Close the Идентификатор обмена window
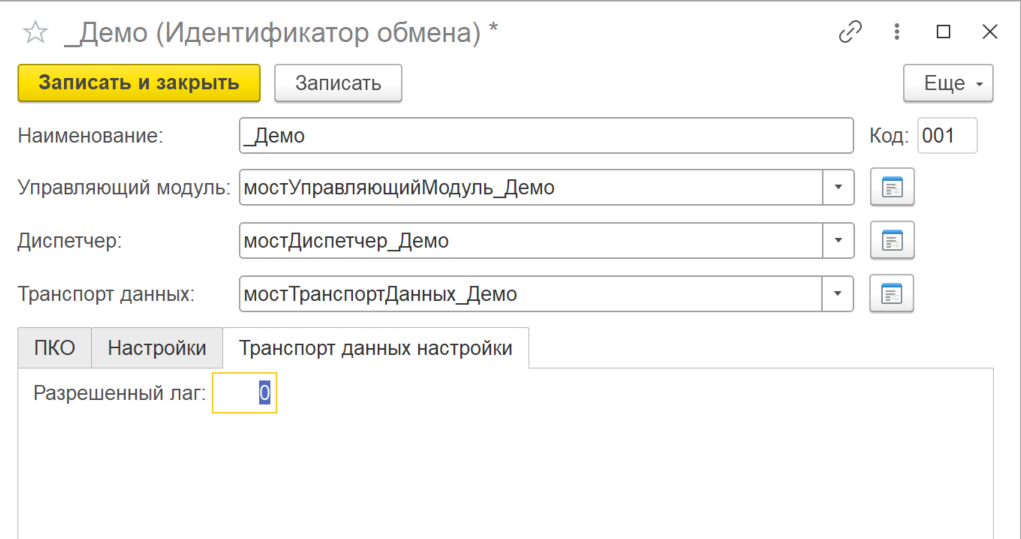This screenshot has height=539, width=1021. (989, 32)
